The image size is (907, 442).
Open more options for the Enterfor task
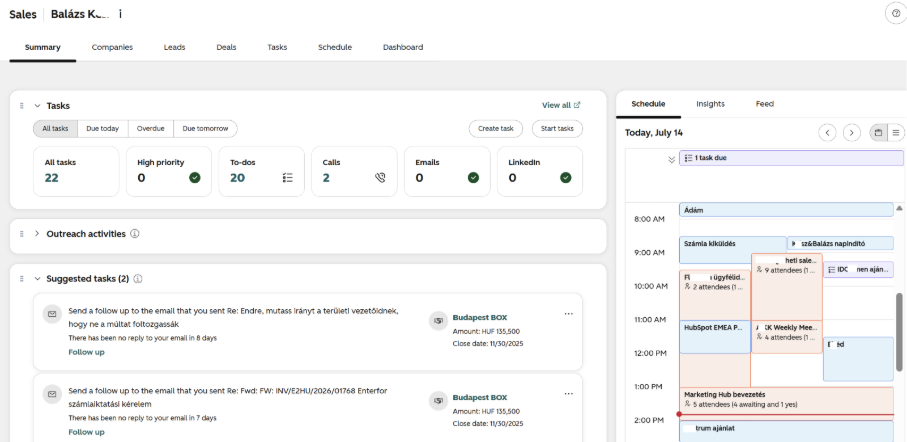[569, 393]
